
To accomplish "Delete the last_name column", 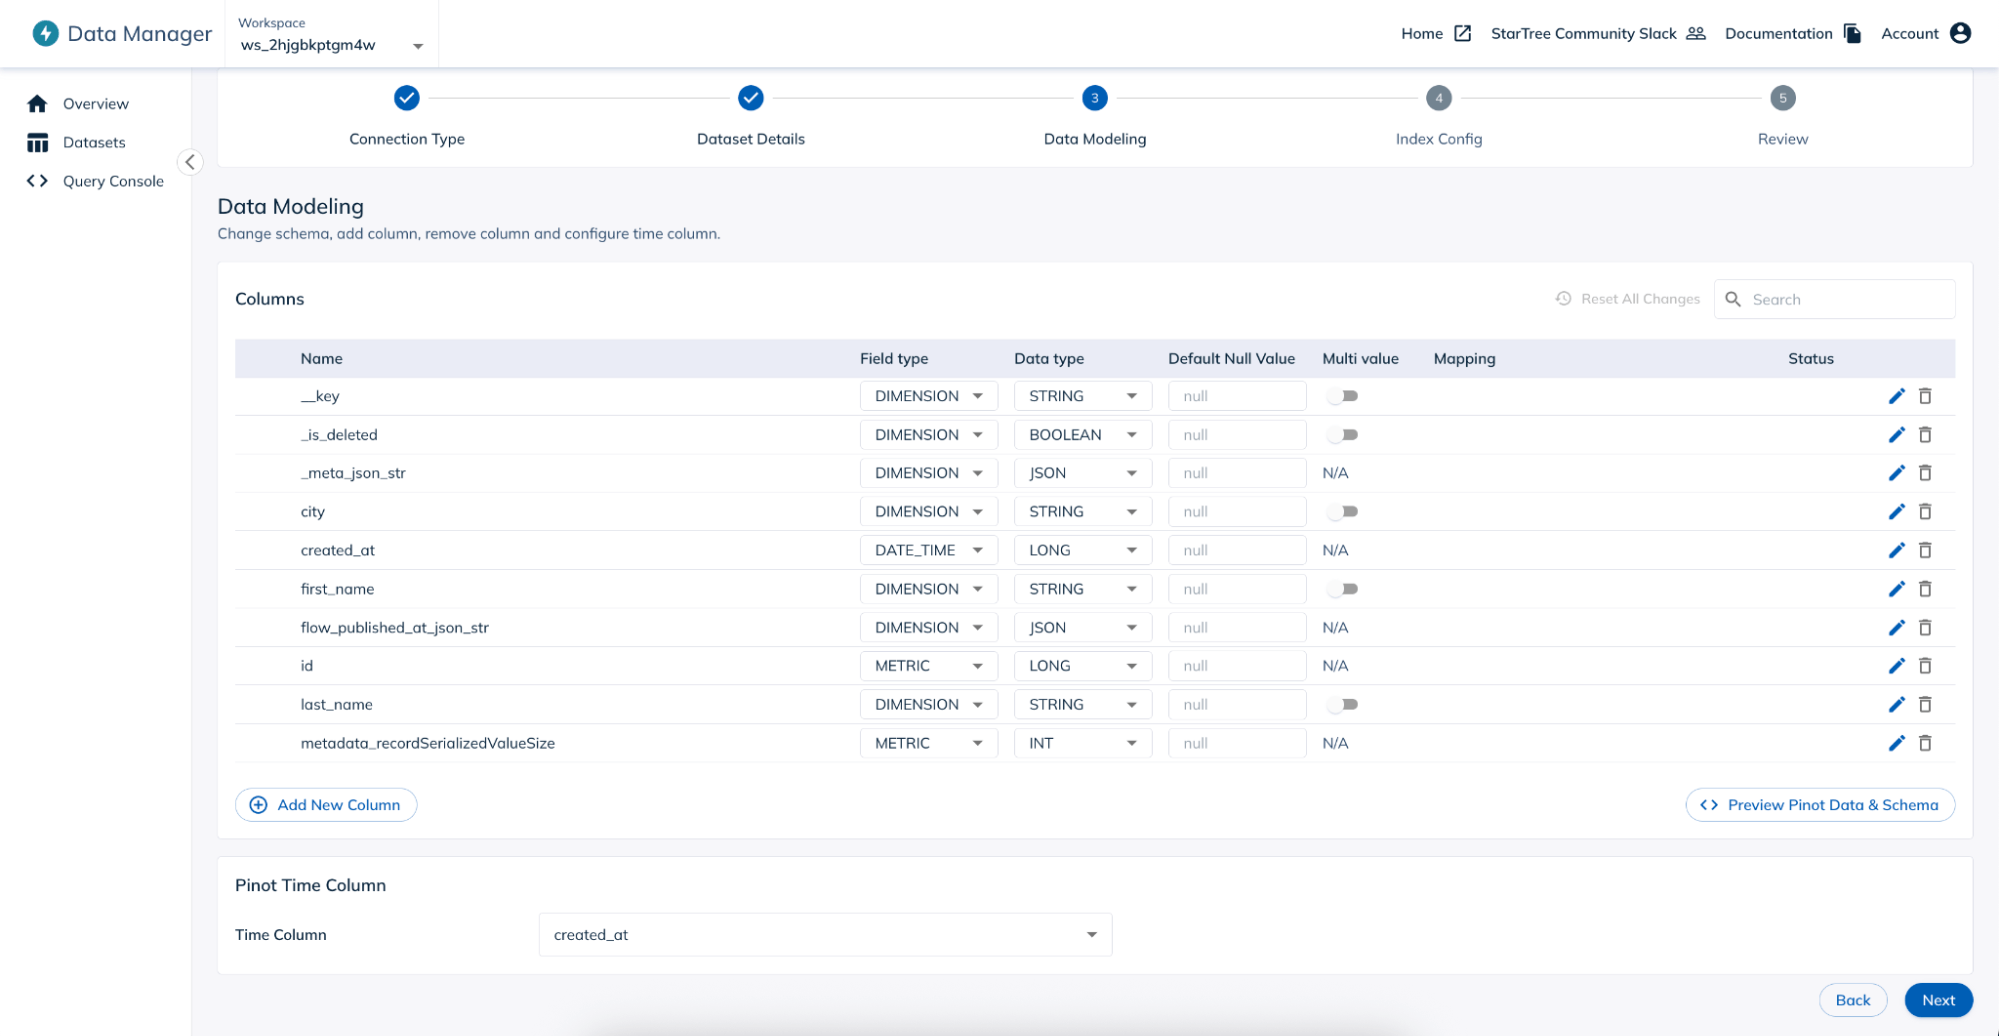I will [x=1925, y=705].
